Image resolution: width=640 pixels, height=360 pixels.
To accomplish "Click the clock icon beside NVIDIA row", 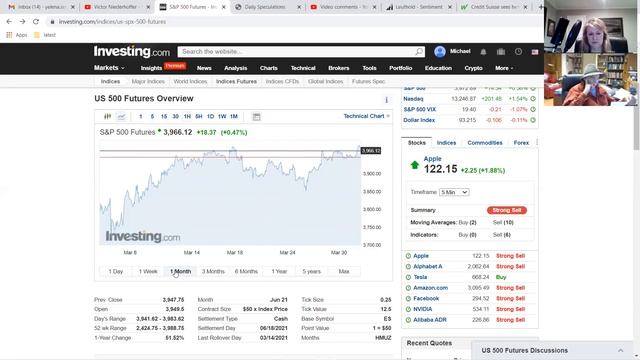I will coord(408,309).
